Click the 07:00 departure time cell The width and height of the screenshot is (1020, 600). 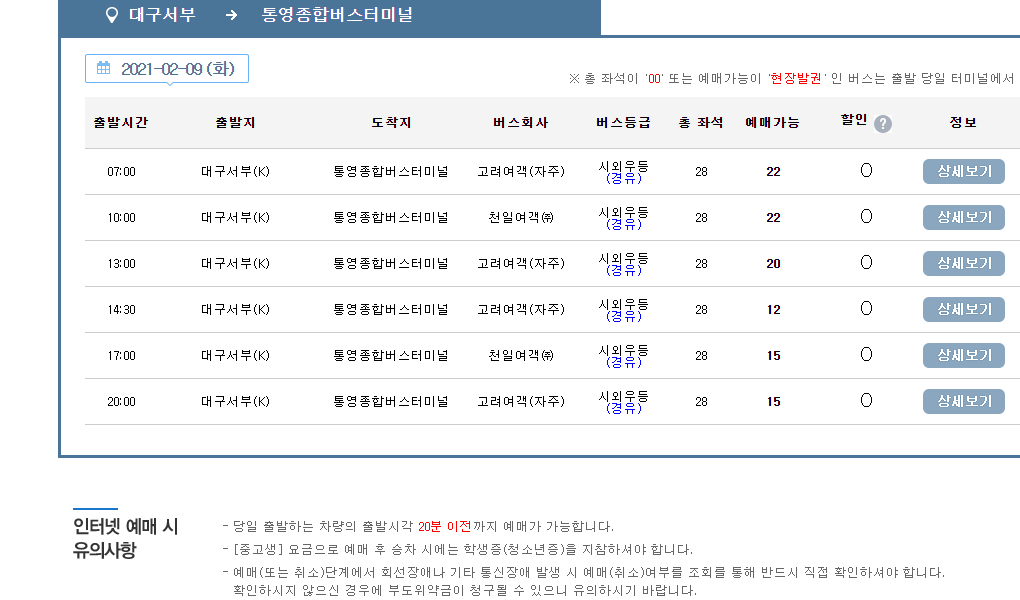[122, 172]
